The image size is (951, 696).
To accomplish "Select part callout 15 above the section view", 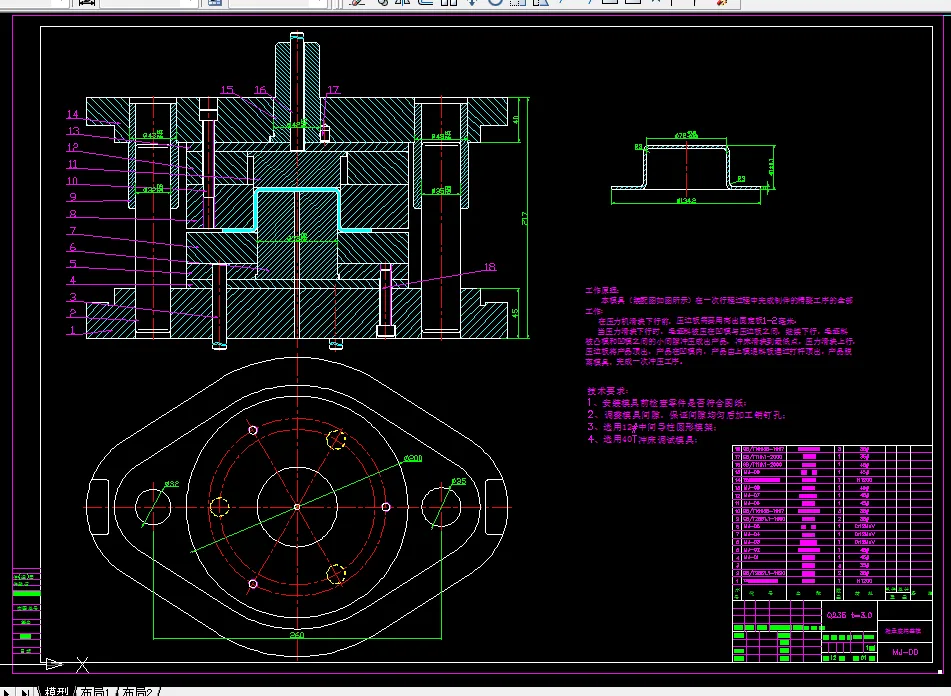I will [227, 90].
